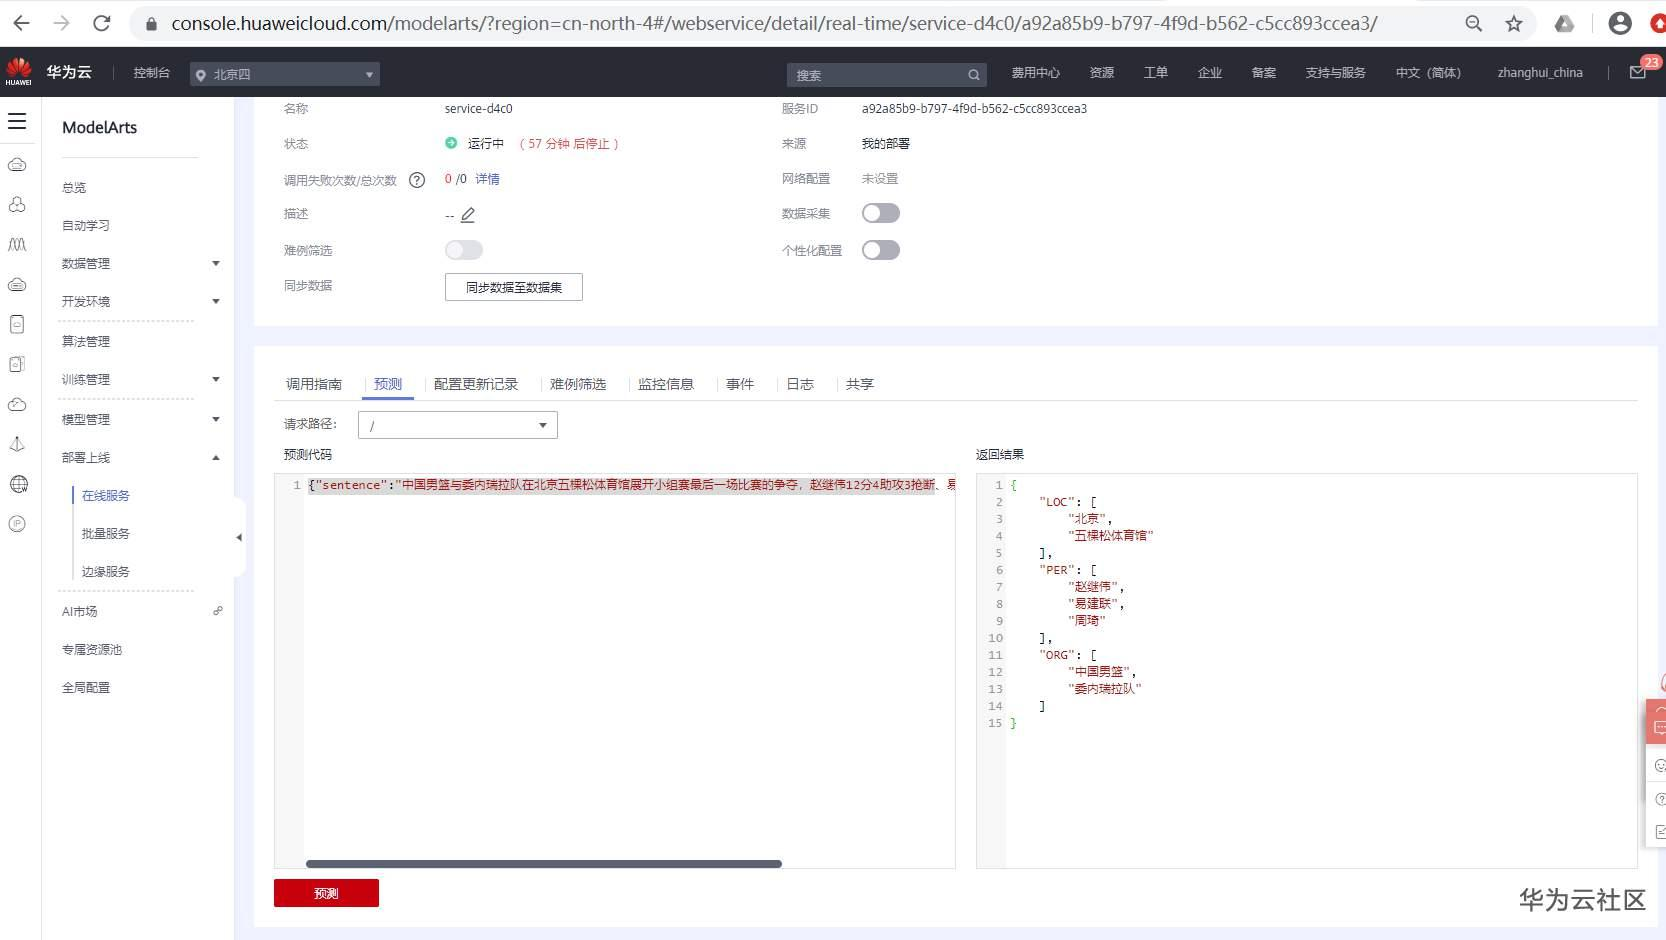The width and height of the screenshot is (1666, 940).
Task: Collapse the sidebar with the left arrow handle
Action: point(239,537)
